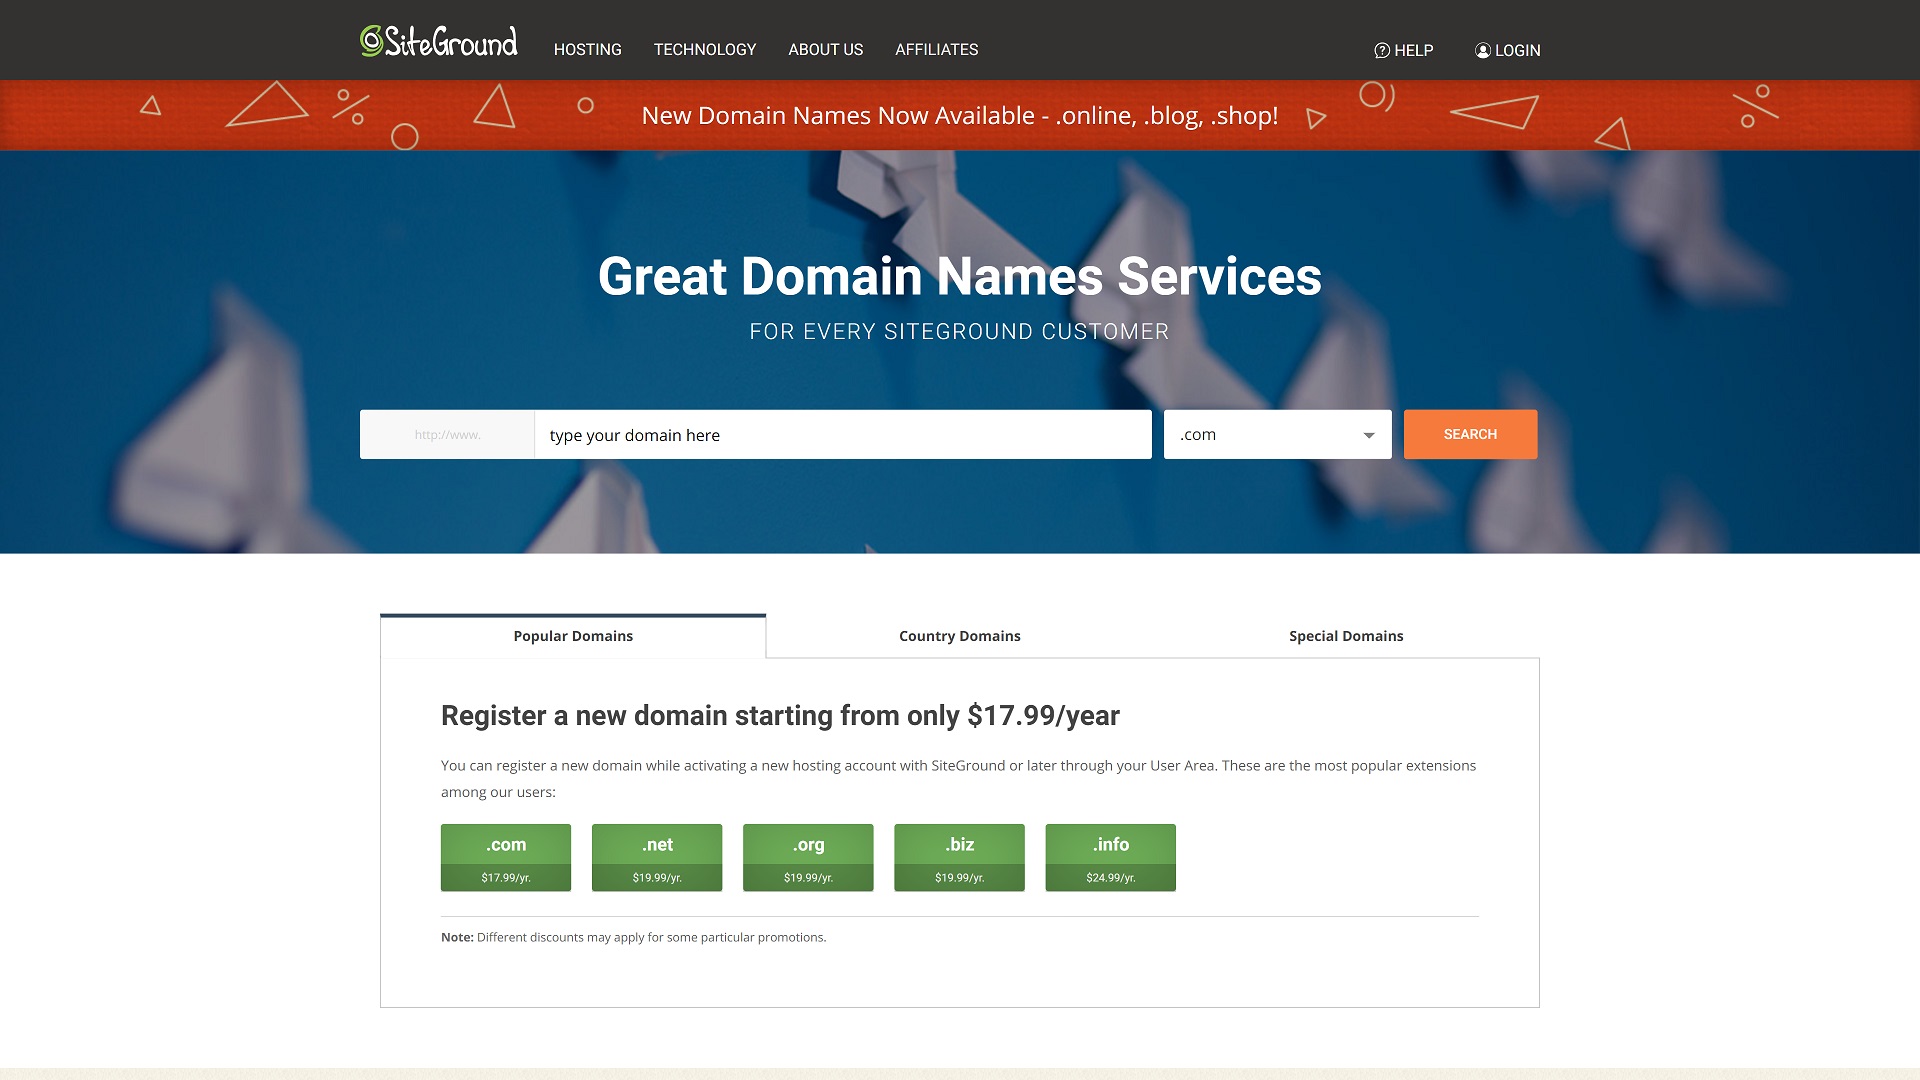Open the .com extension dropdown

[1278, 435]
